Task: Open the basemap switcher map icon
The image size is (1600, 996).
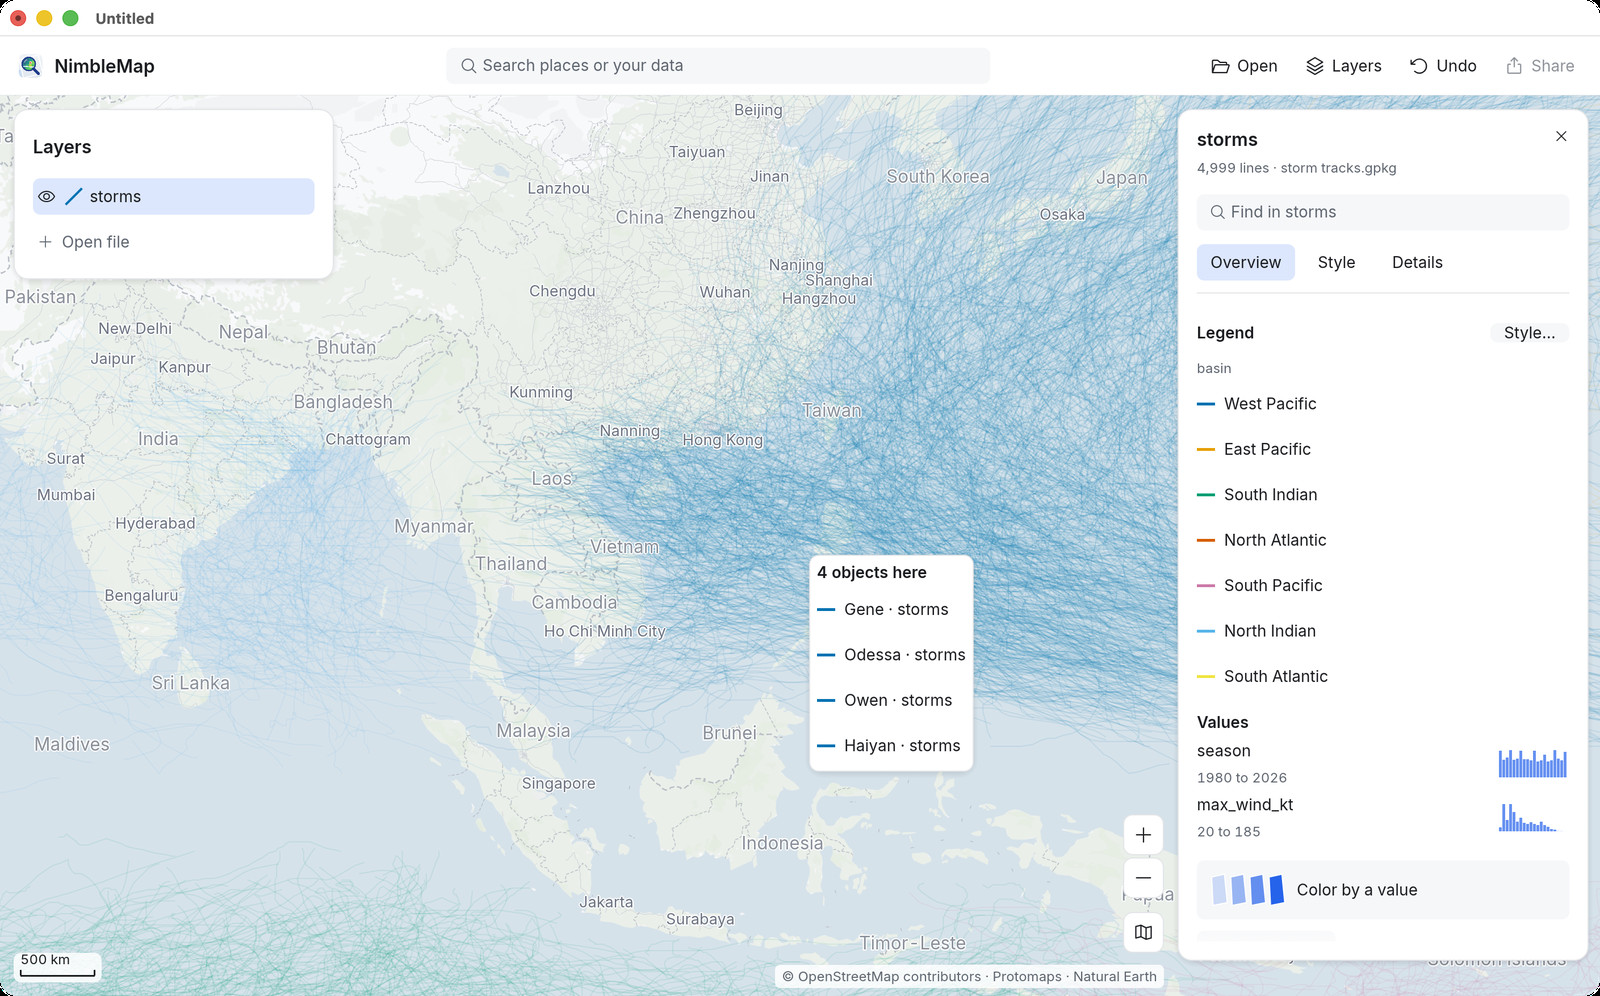Action: [1143, 932]
